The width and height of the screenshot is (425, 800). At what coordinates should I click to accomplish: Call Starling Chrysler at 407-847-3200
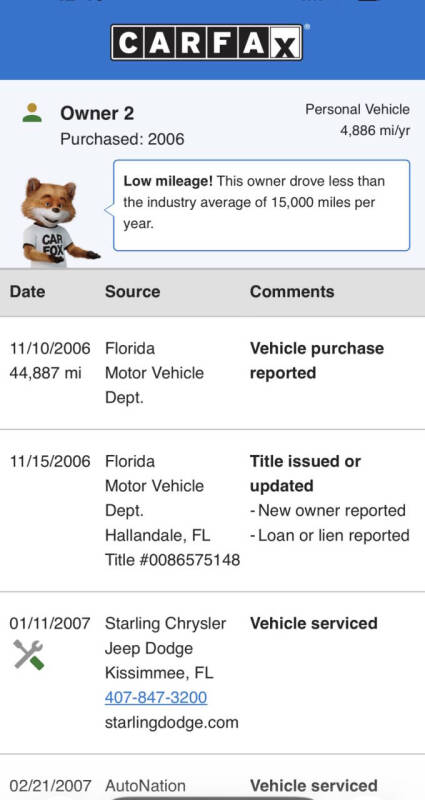[x=156, y=697]
